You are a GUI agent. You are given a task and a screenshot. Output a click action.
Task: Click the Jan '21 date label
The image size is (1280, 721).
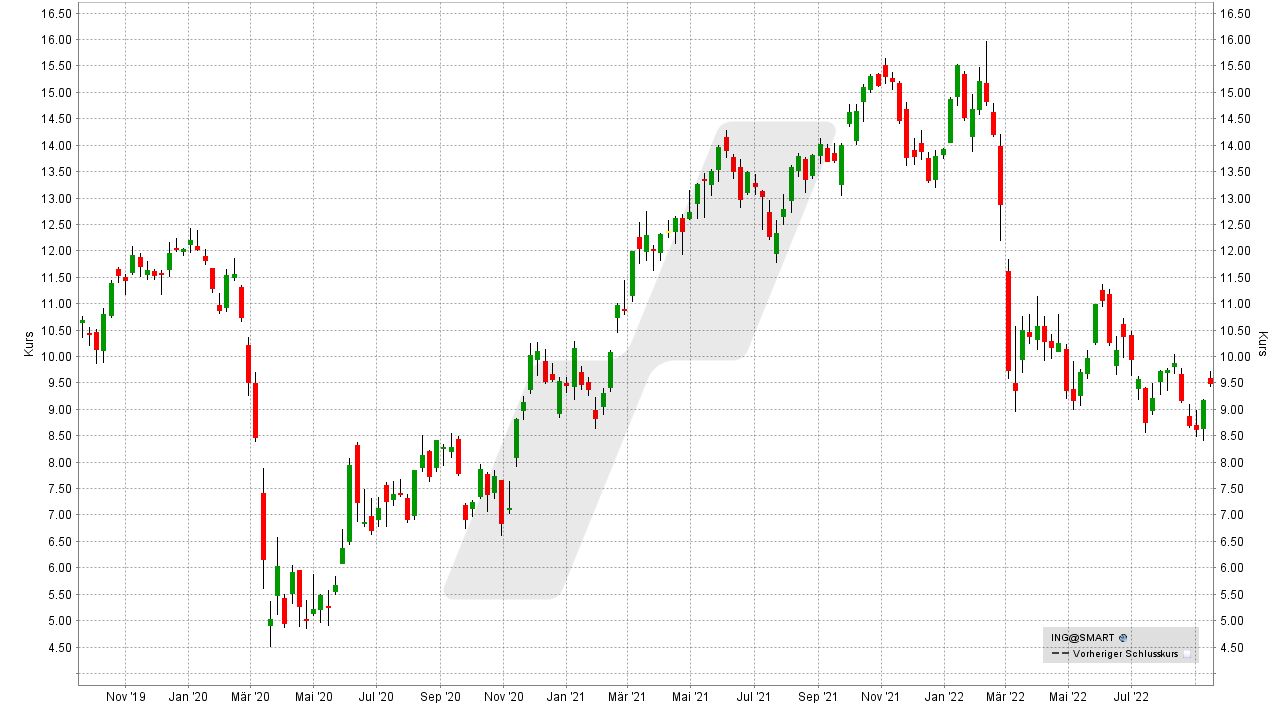tap(566, 696)
